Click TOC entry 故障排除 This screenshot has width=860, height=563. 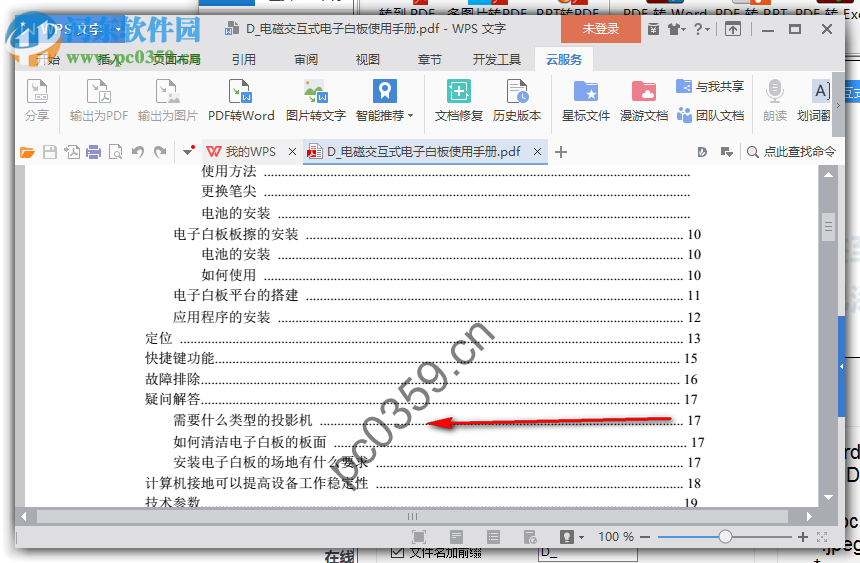tap(172, 379)
